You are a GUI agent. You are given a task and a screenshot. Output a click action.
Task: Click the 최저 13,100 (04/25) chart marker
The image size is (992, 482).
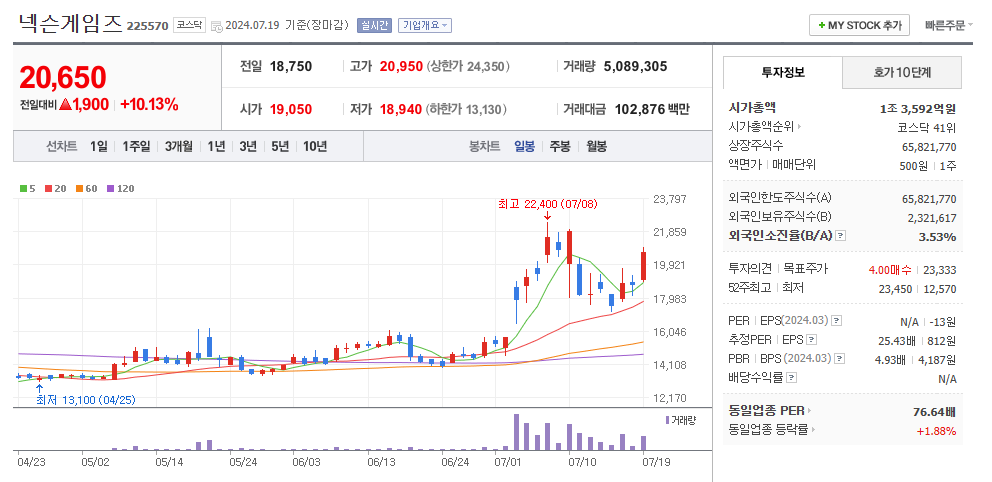click(85, 400)
